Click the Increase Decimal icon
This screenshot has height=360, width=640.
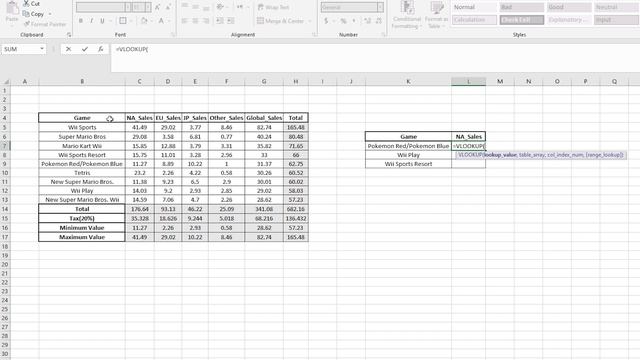(367, 21)
